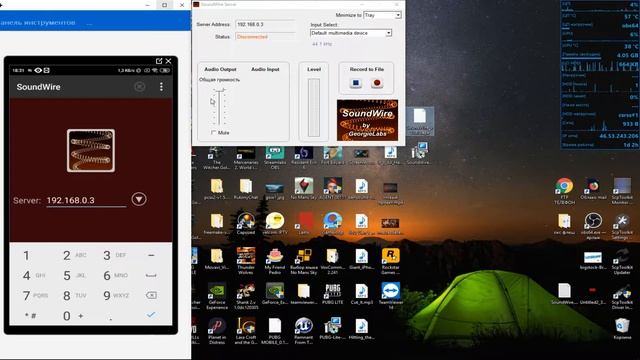Viewport: 640px width, 360px height.
Task: Click the Level meter bar
Action: point(313,108)
